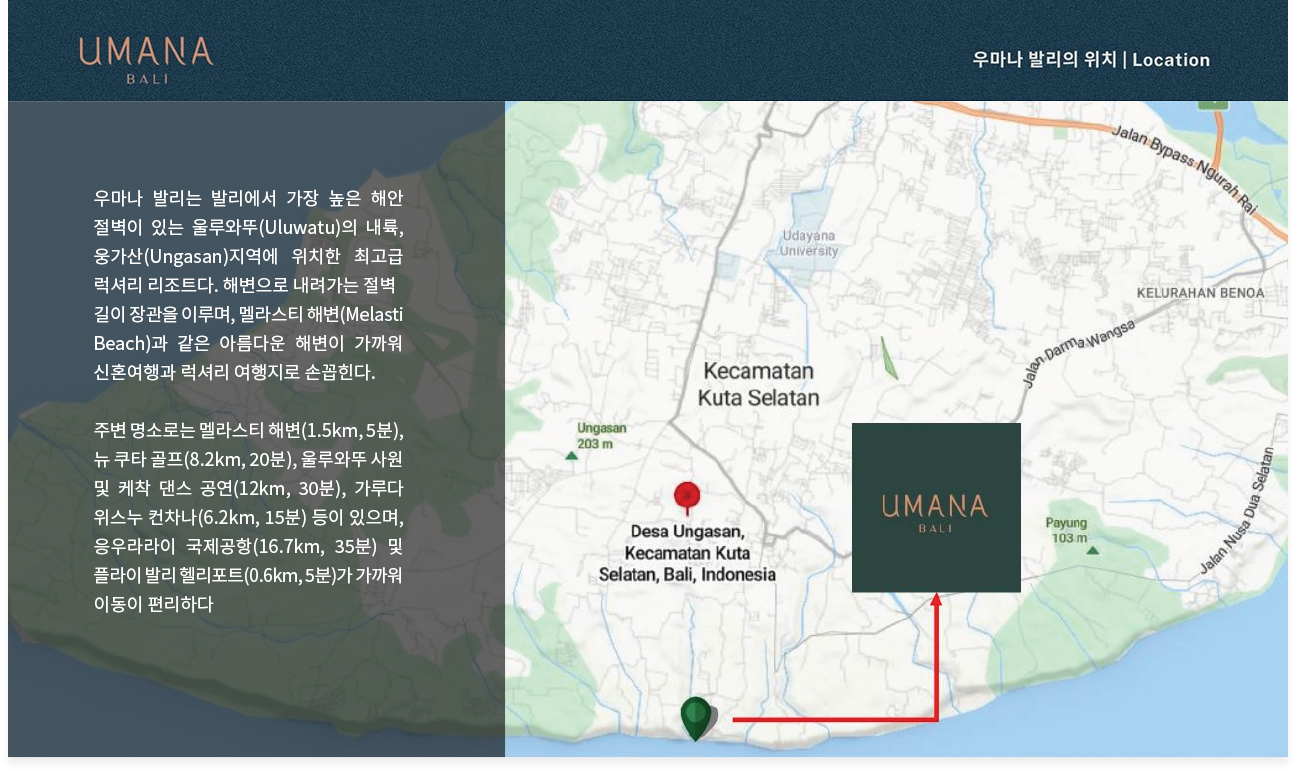Click the green map pin on the coast
Screen dimensions: 1300x771
(x=696, y=719)
